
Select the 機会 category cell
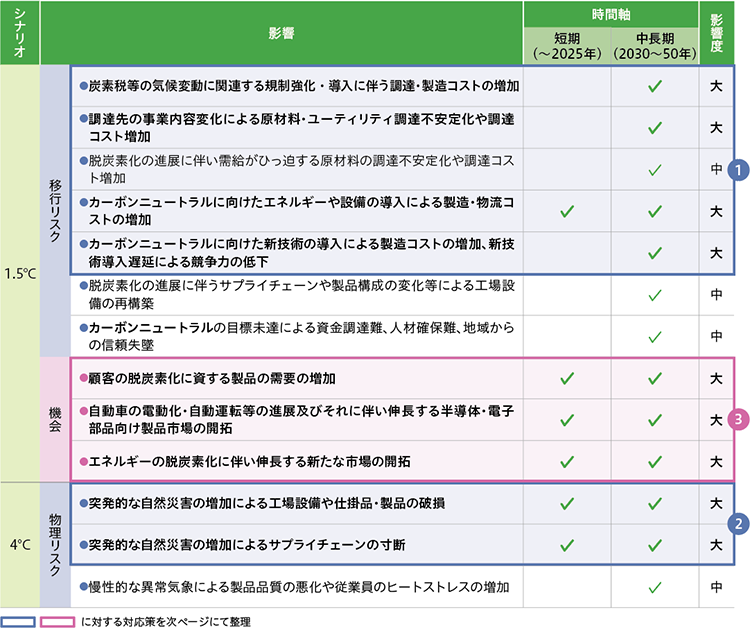point(54,420)
